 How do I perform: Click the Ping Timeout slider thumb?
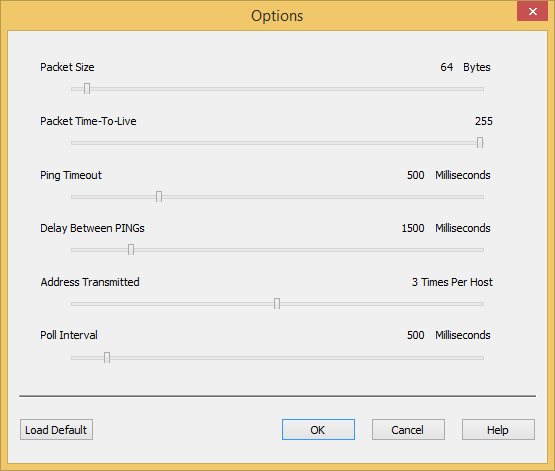click(x=159, y=196)
